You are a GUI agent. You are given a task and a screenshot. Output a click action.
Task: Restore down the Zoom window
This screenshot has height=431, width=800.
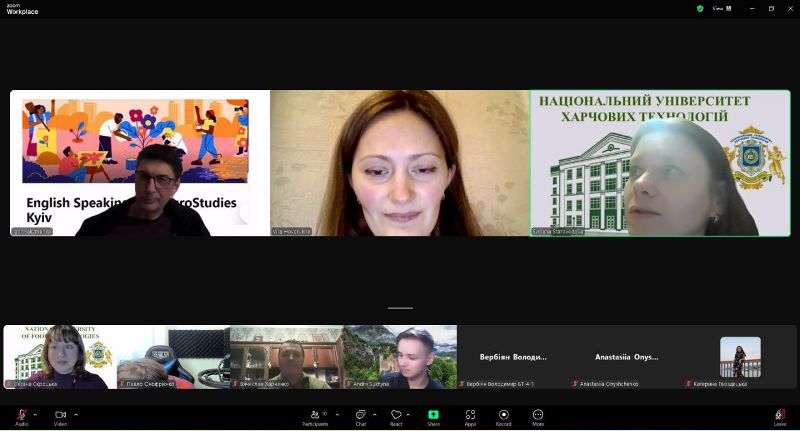[771, 8]
